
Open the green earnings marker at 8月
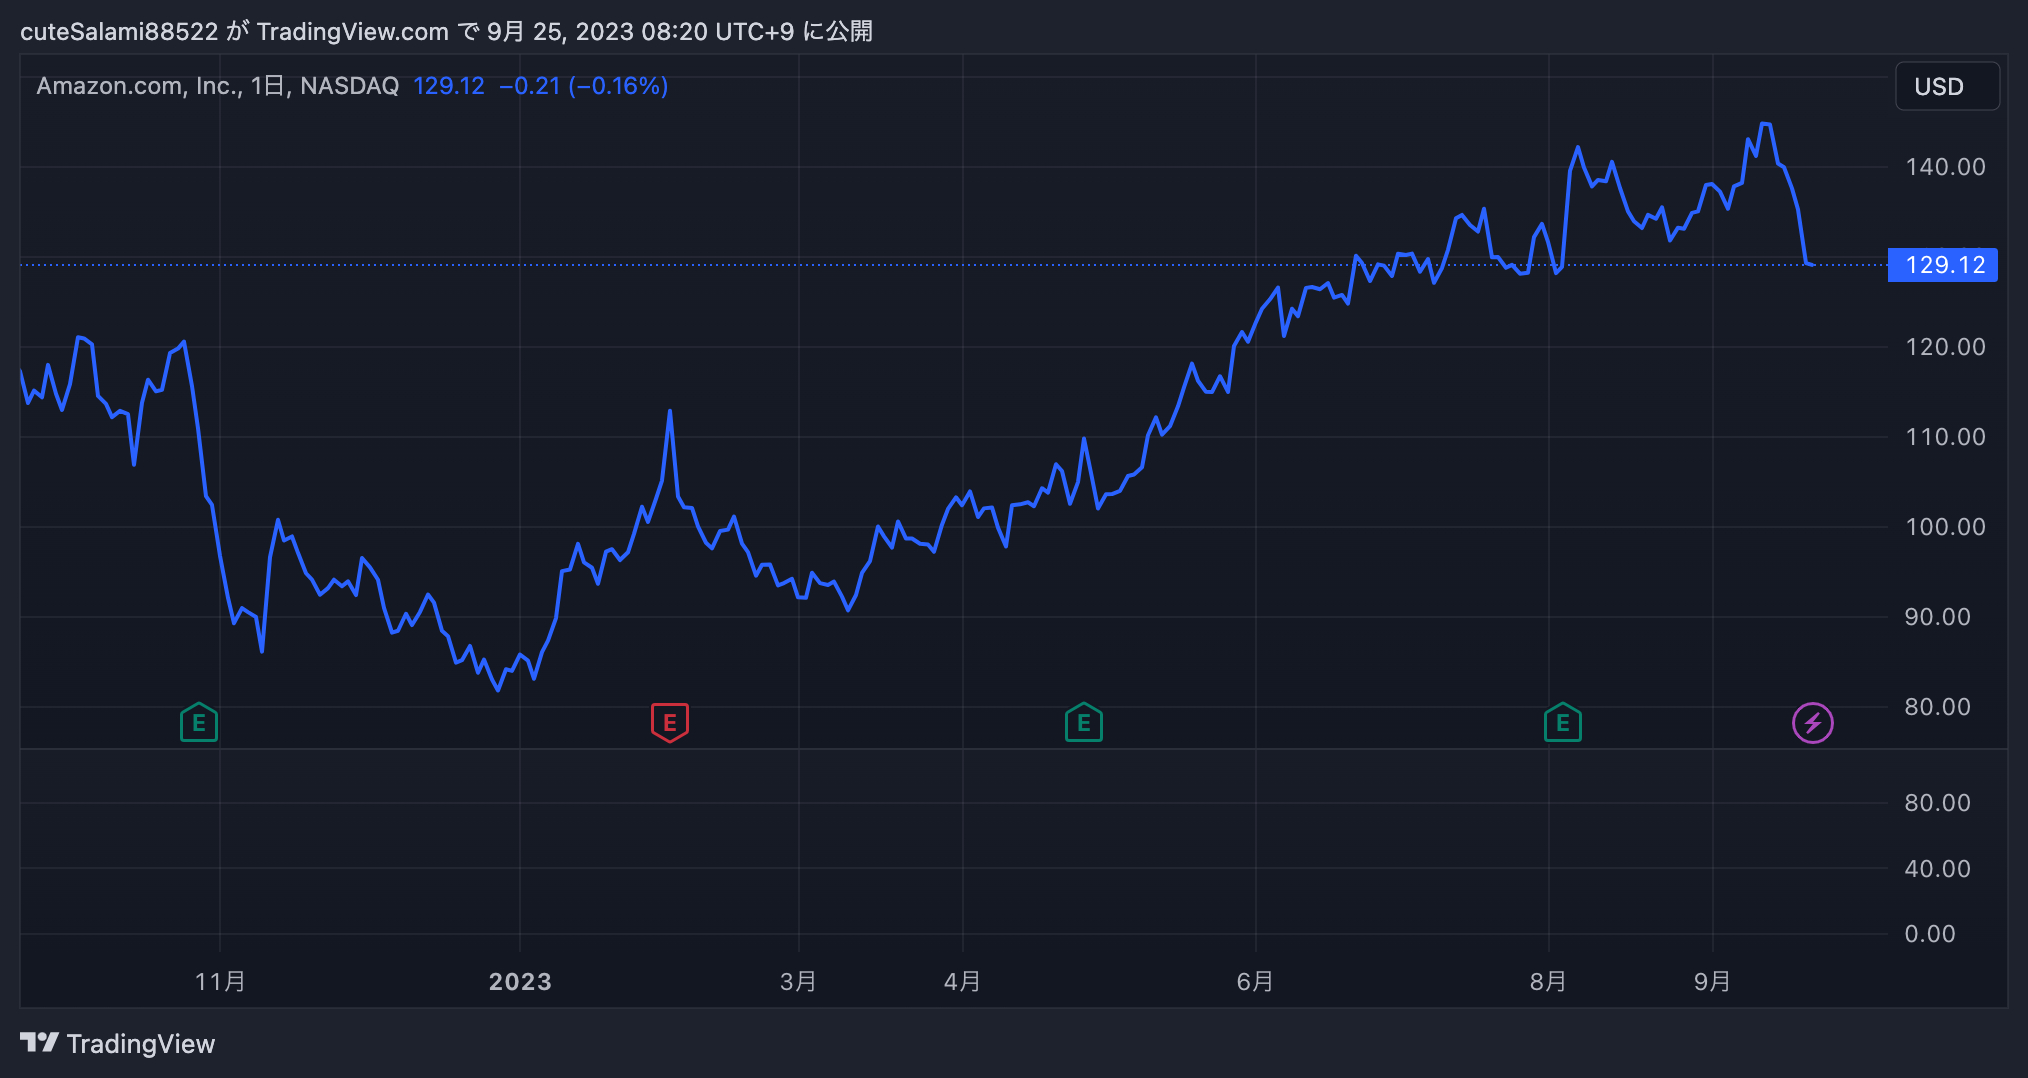pos(1563,722)
